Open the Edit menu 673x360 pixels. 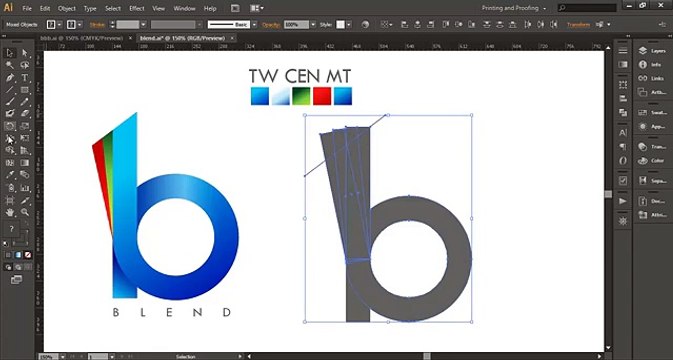click(45, 8)
